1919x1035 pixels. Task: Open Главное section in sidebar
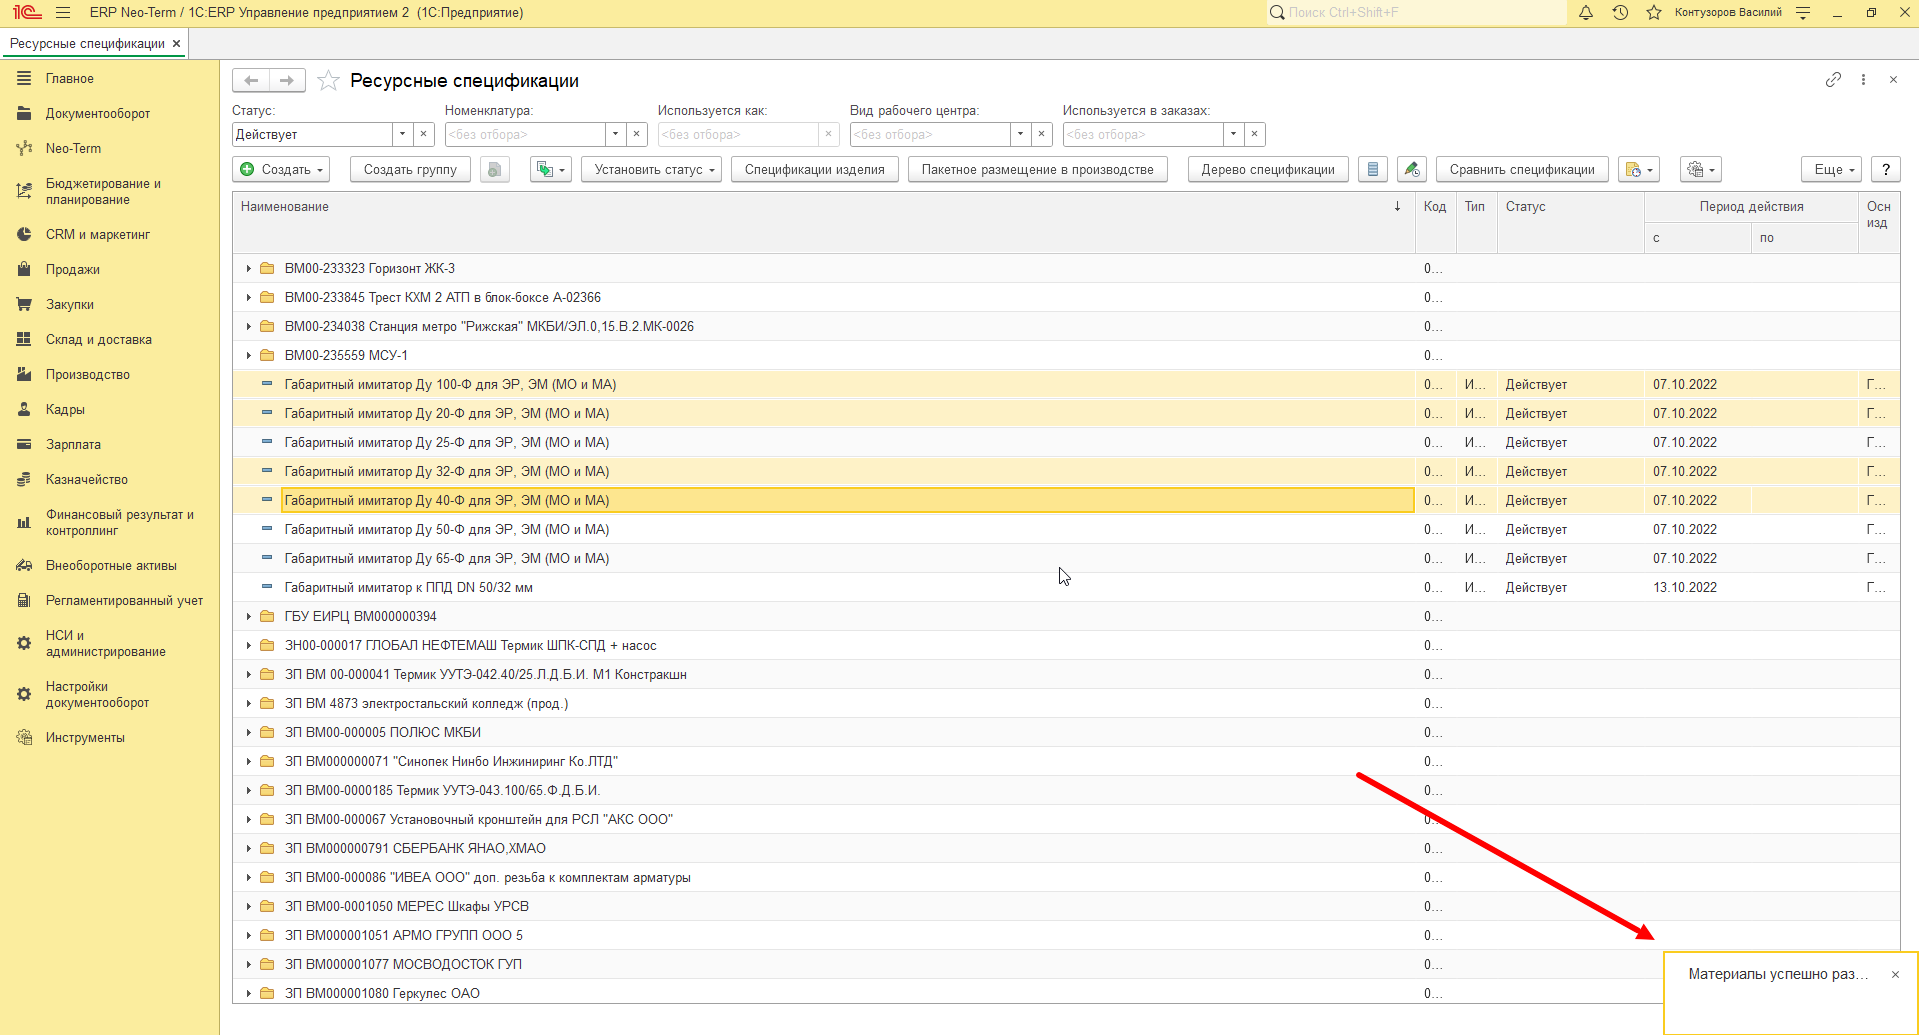pos(69,78)
